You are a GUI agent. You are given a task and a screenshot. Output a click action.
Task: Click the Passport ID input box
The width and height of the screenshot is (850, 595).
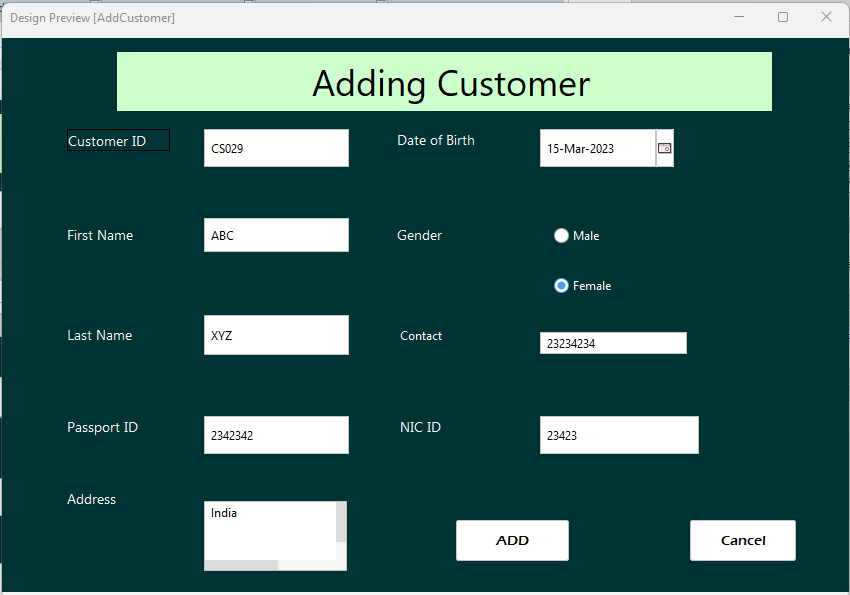click(x=276, y=434)
